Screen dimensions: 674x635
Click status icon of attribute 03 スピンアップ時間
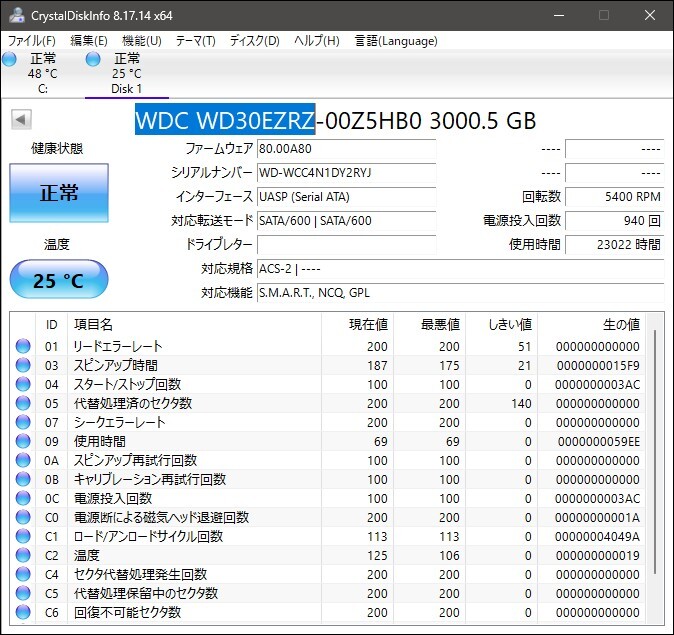click(23, 365)
